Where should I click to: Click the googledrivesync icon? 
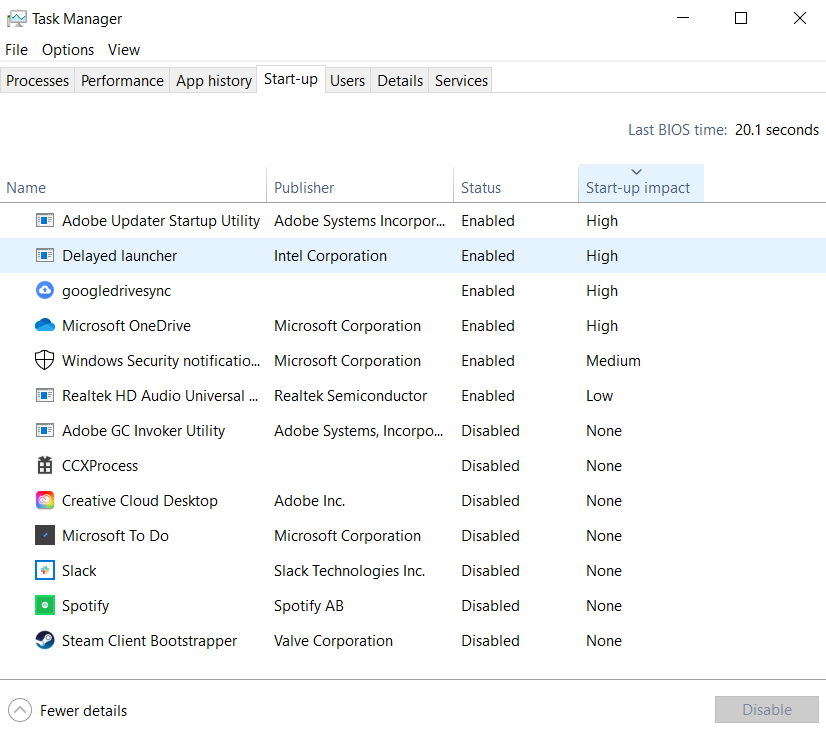tap(44, 291)
